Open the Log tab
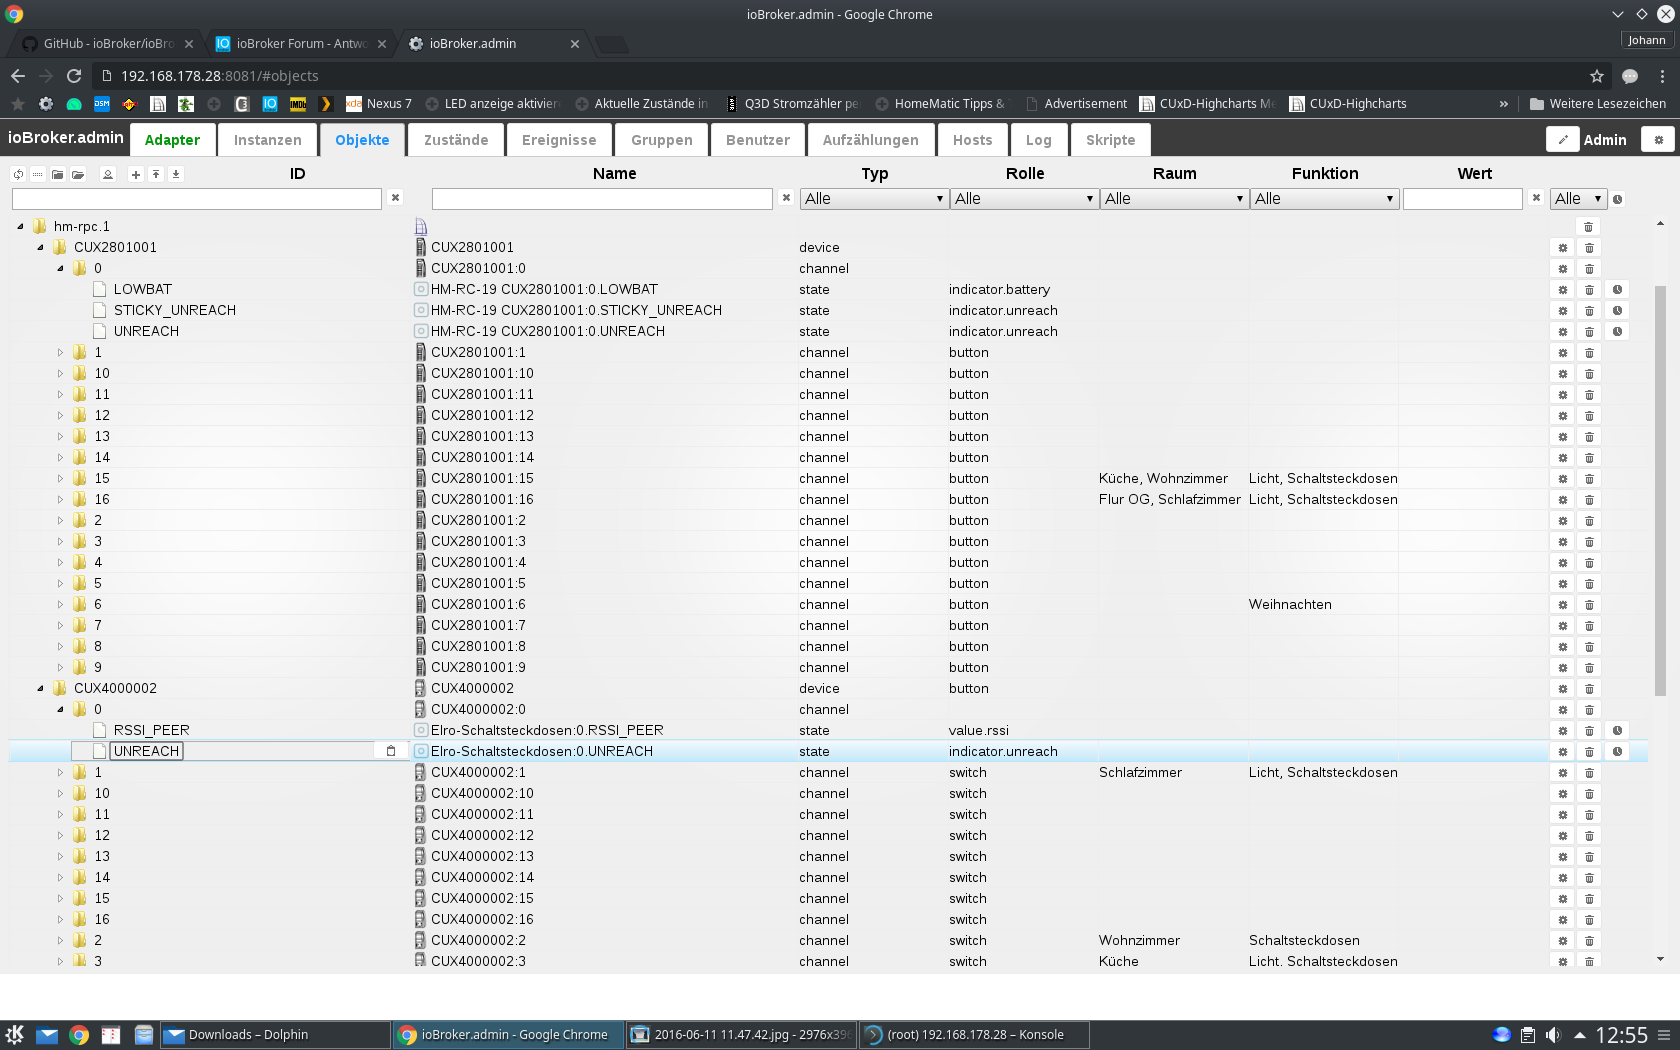The image size is (1680, 1050). (x=1038, y=140)
